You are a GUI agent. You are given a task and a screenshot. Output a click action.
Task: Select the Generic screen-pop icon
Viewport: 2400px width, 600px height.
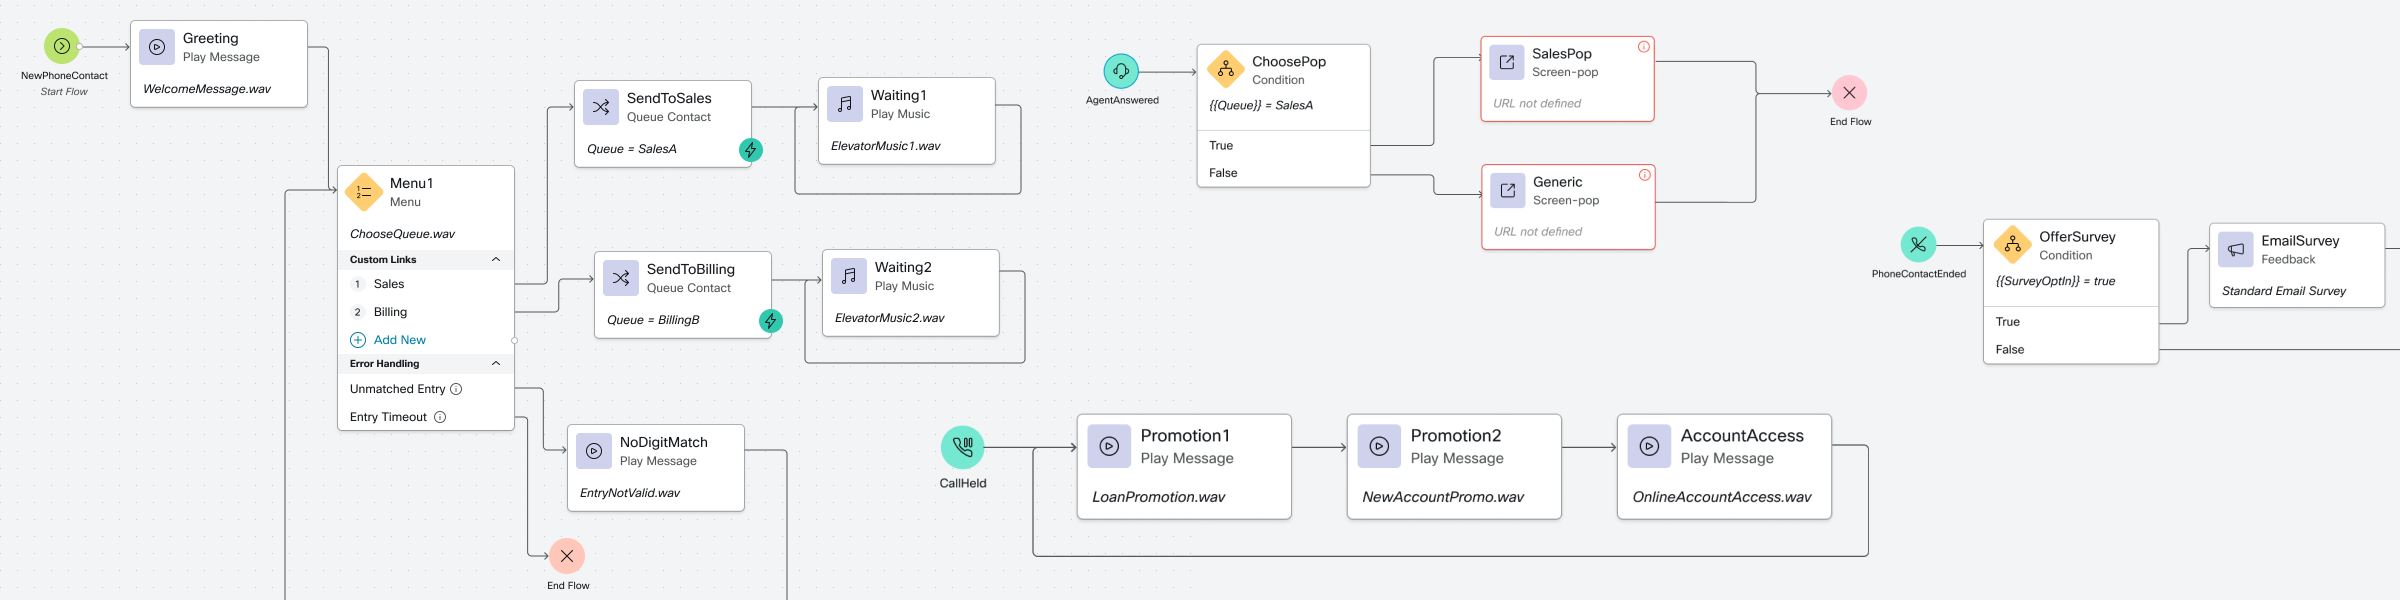pyautogui.click(x=1508, y=190)
